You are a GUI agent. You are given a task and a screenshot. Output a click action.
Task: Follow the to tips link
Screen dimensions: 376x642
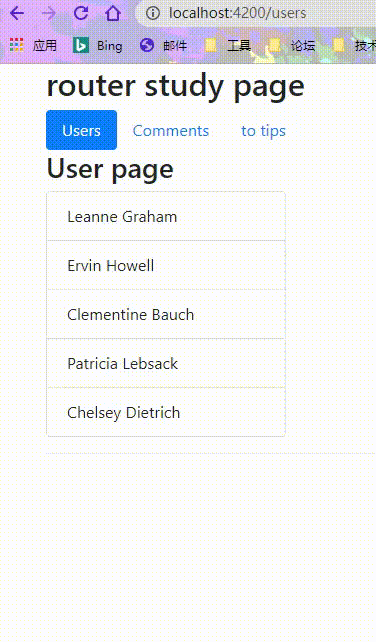tap(263, 131)
